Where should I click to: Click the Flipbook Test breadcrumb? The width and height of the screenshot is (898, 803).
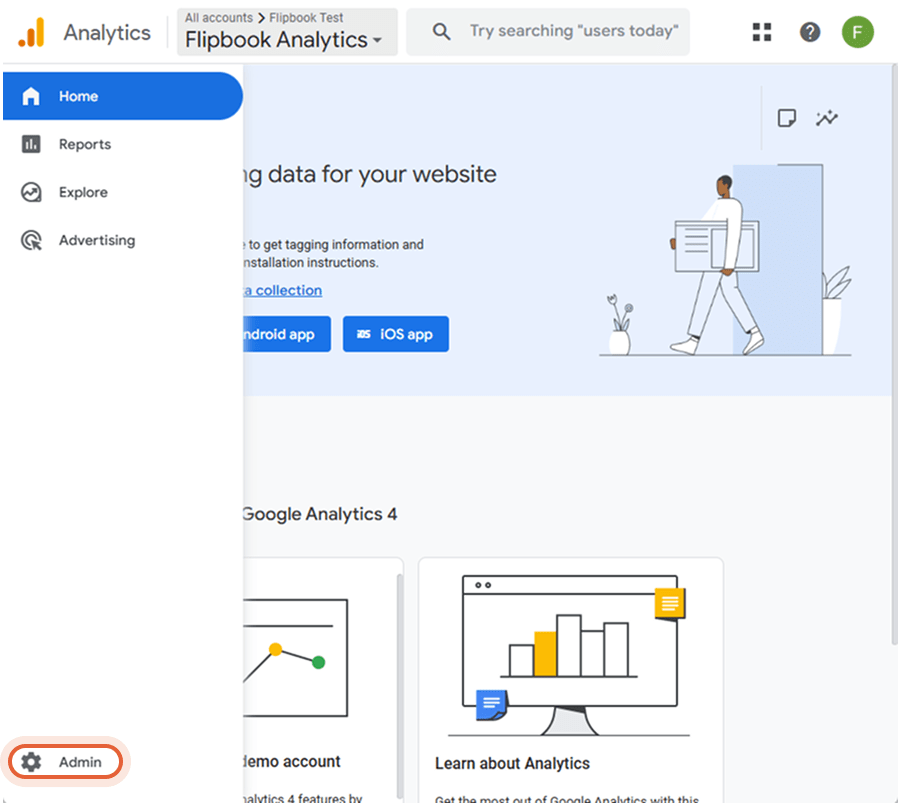pos(306,18)
